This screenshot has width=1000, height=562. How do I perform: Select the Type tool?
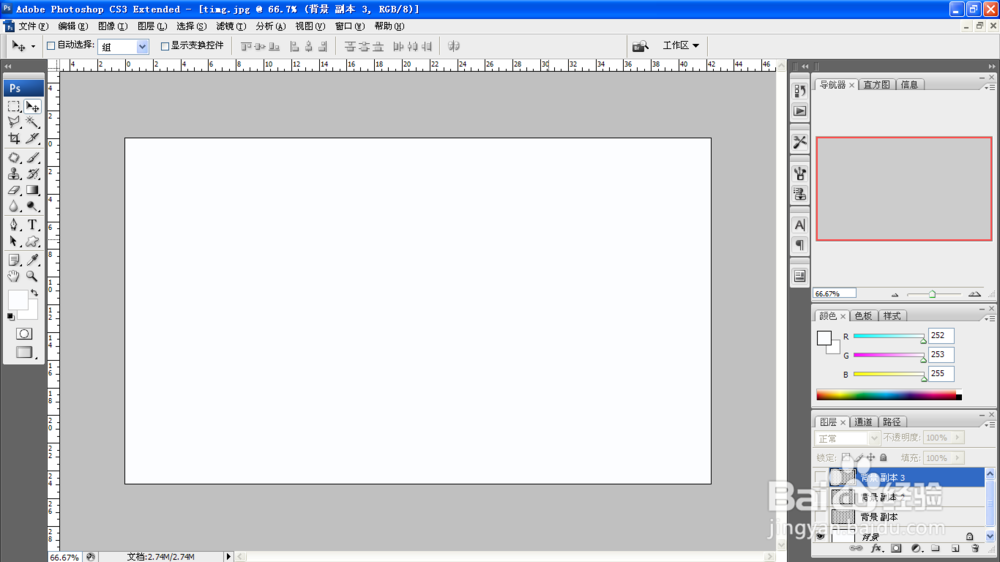33,225
